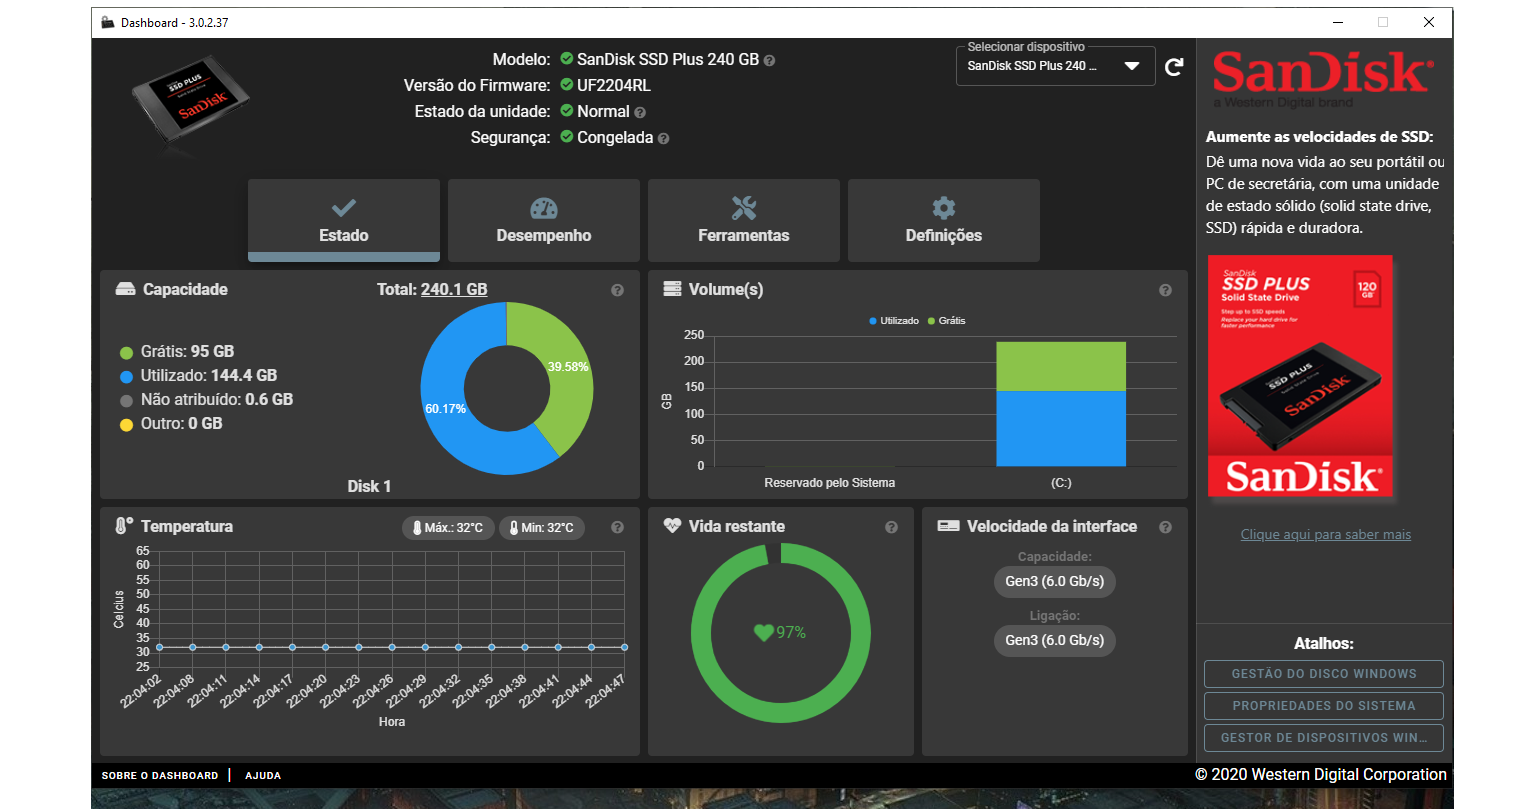Click the Reservado pelo Sistema axis label

830,483
